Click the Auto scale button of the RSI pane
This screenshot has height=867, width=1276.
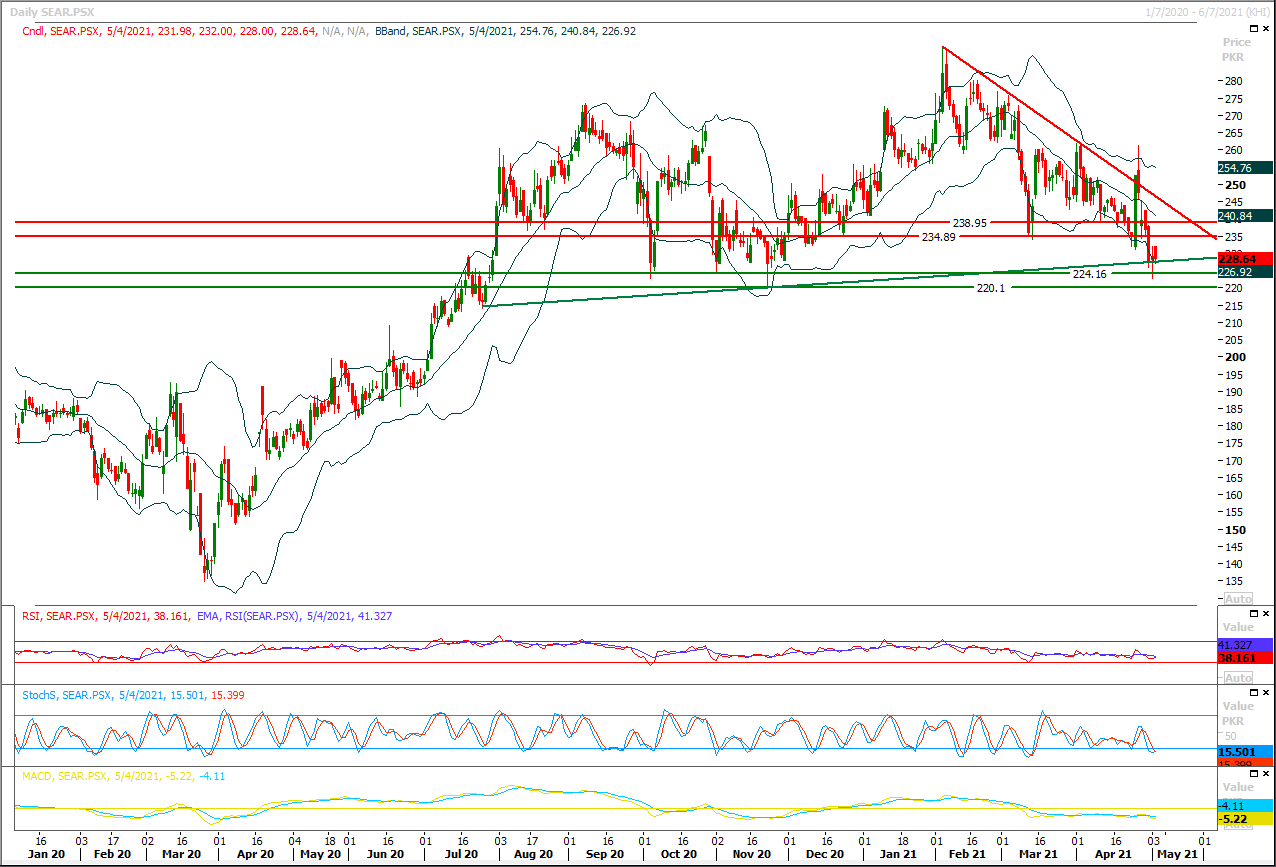(1238, 678)
